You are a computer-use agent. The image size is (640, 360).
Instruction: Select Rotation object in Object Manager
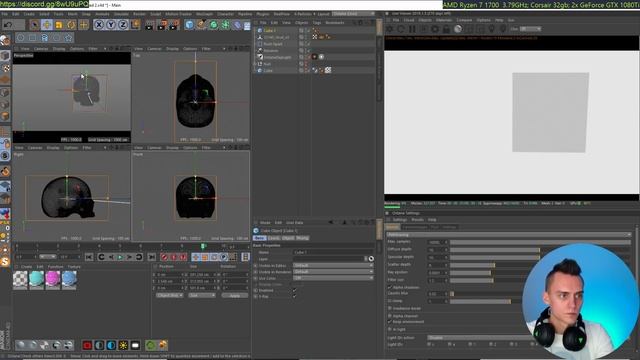[271, 51]
